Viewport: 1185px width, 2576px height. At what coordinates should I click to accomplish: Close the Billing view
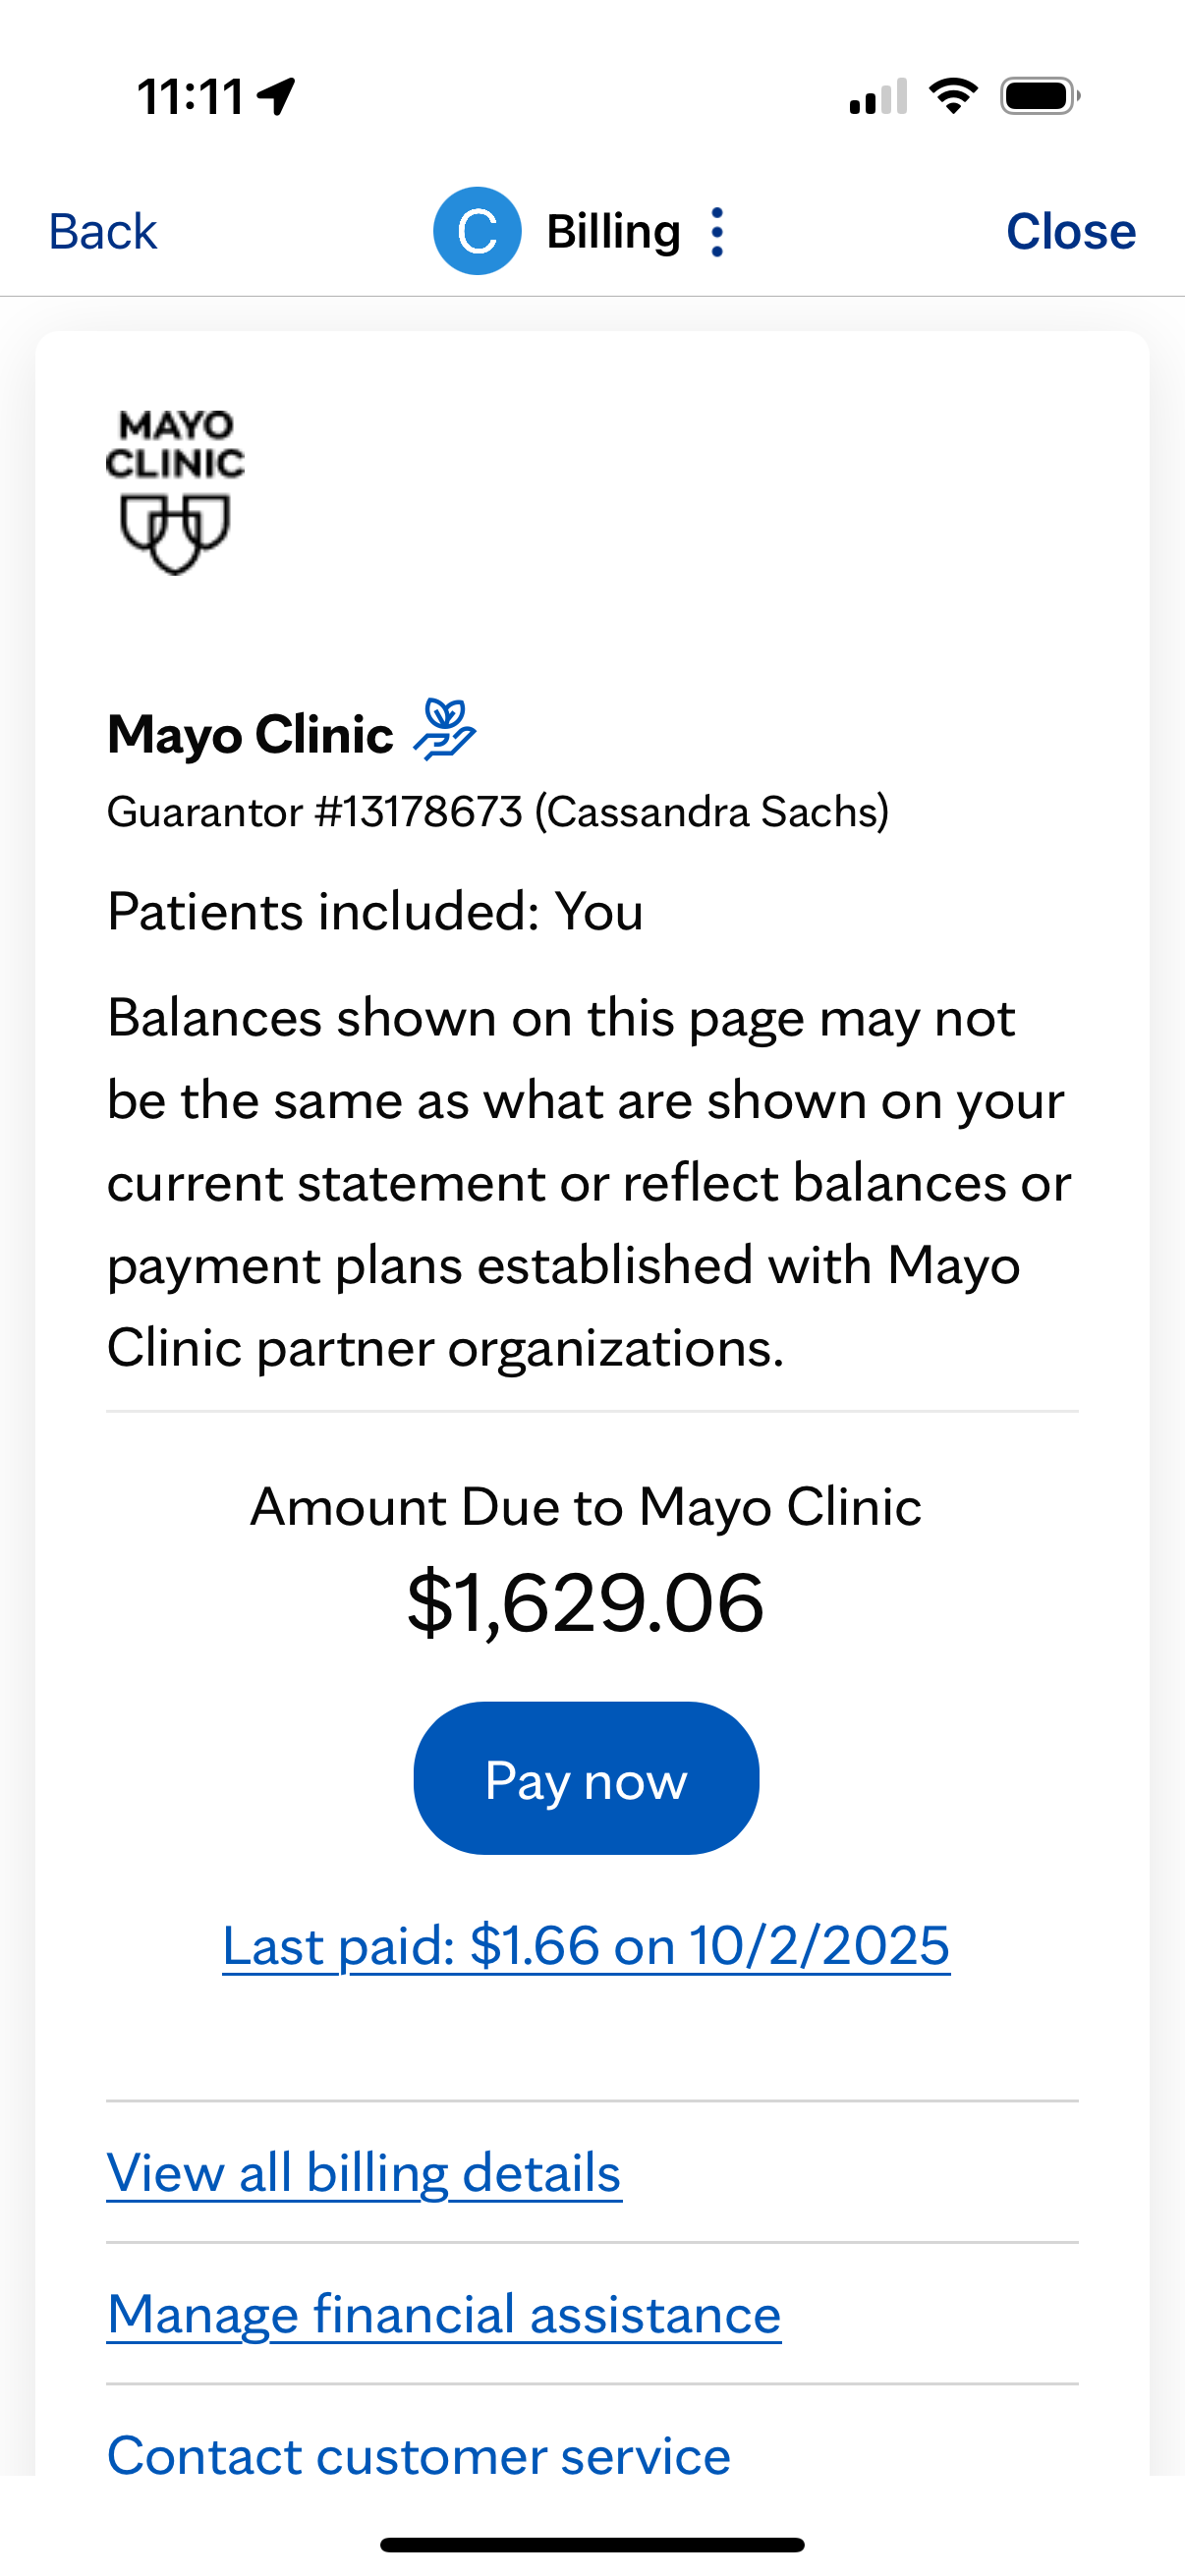click(x=1071, y=232)
